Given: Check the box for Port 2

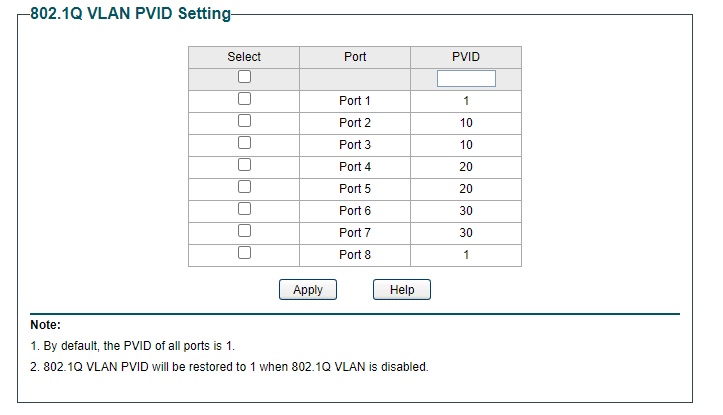Looking at the screenshot, I should (244, 121).
